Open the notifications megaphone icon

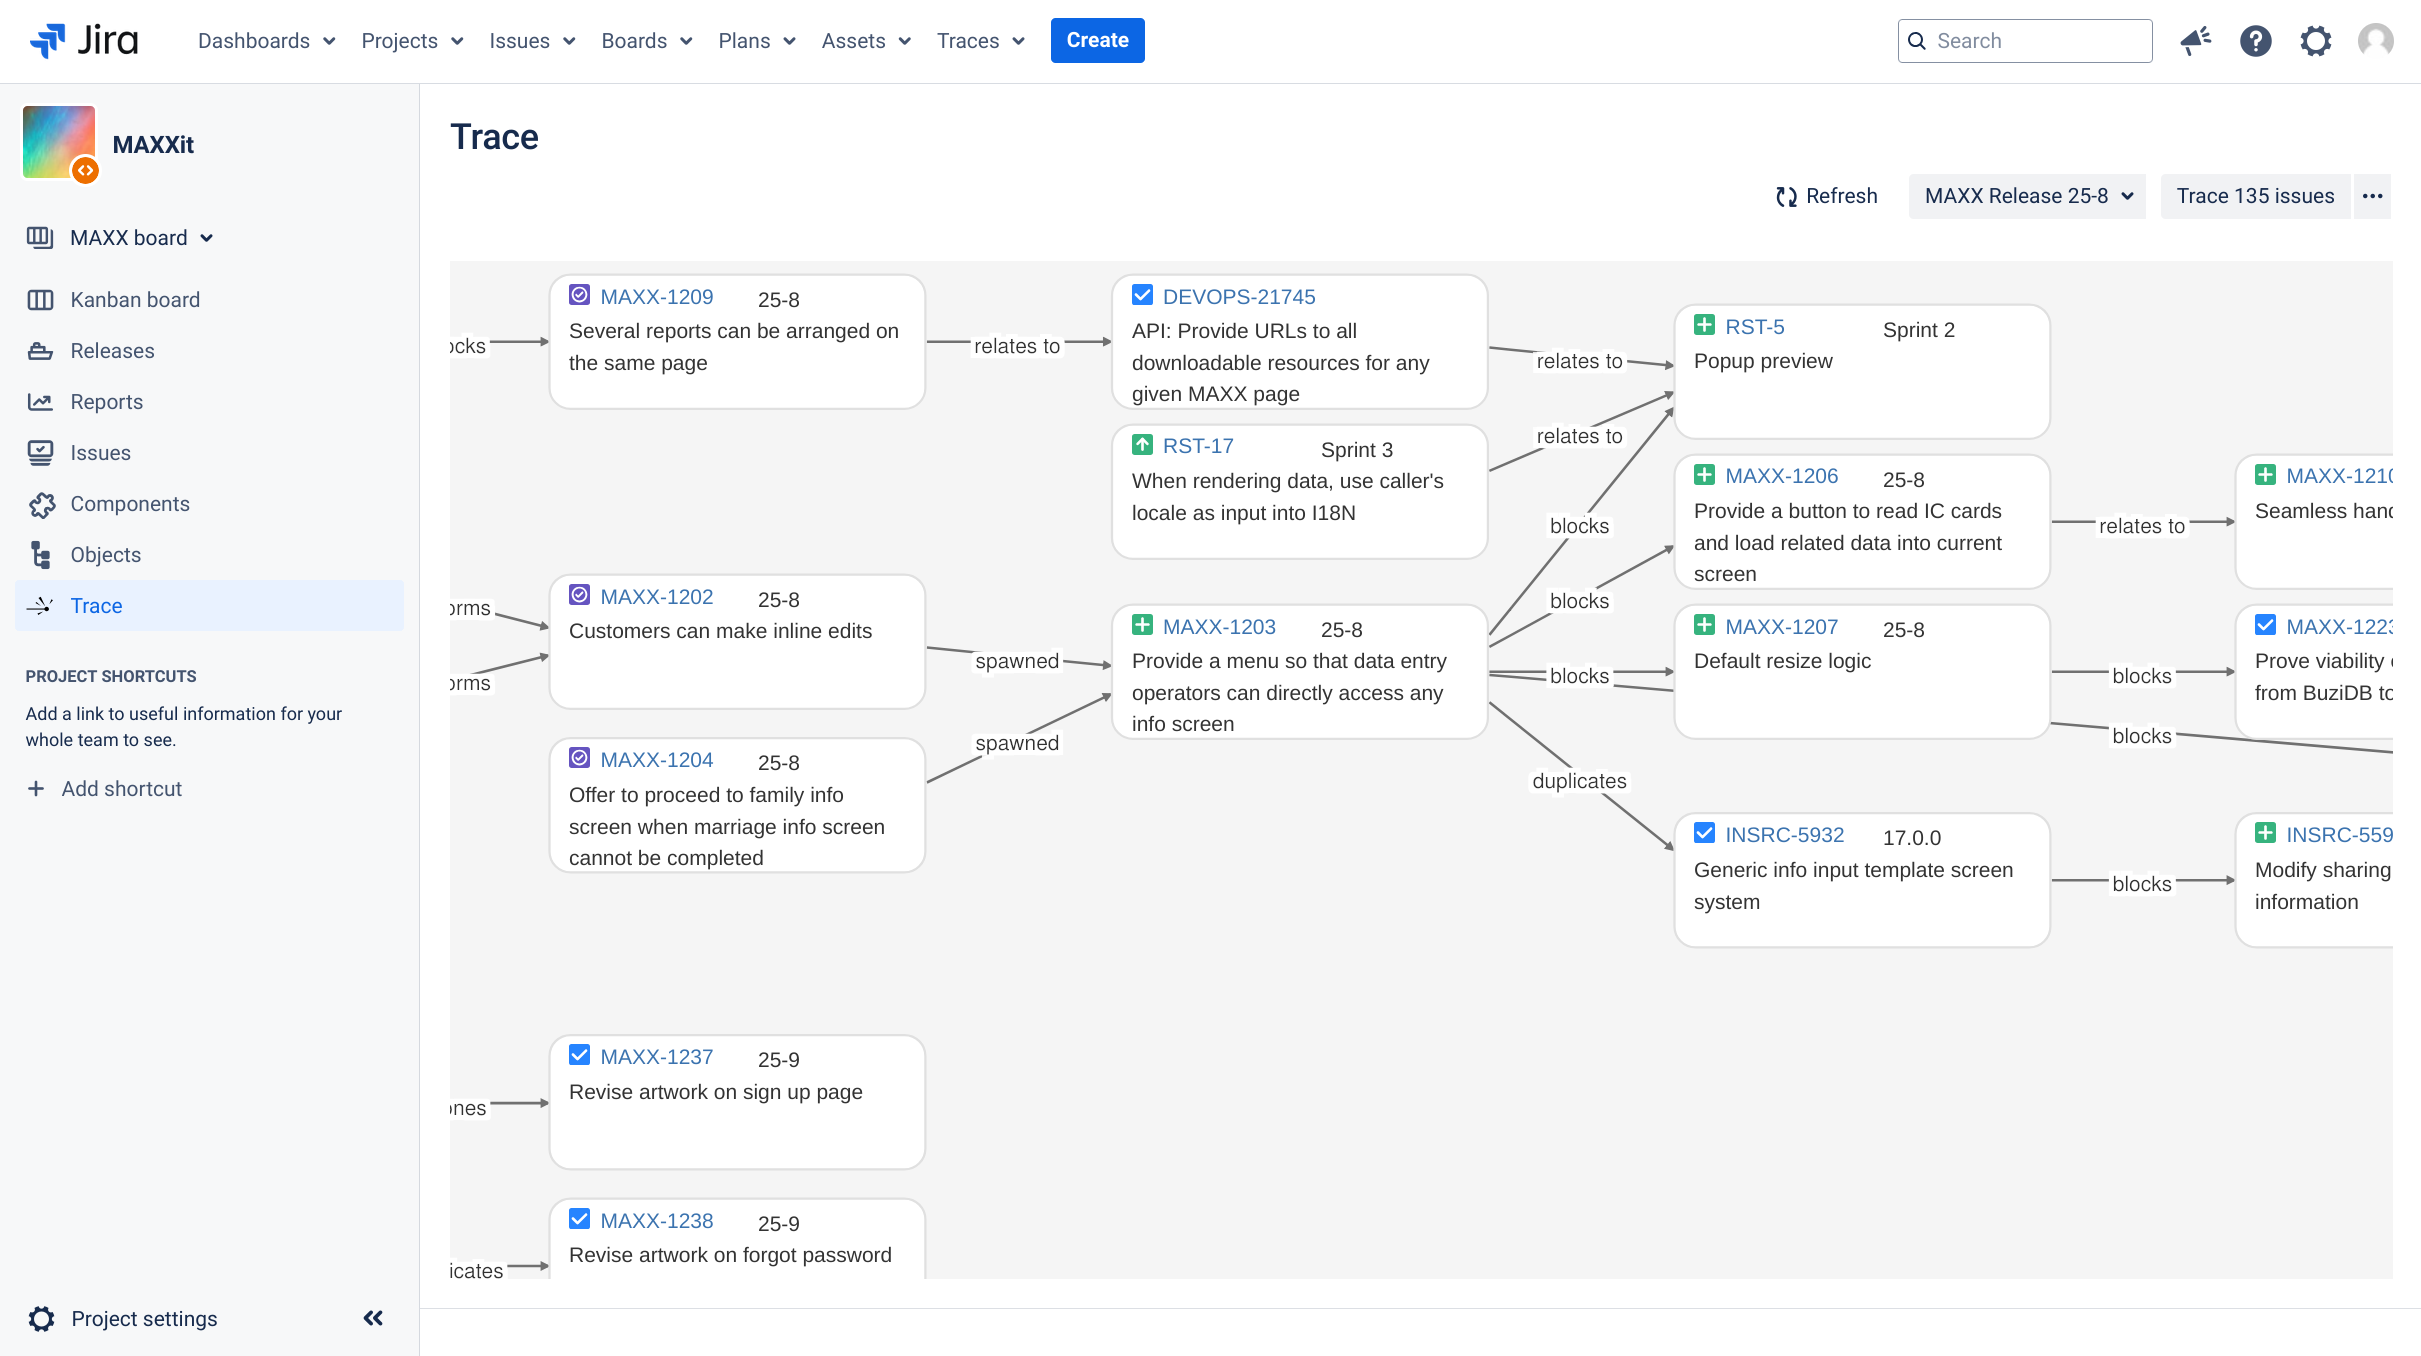2195,41
